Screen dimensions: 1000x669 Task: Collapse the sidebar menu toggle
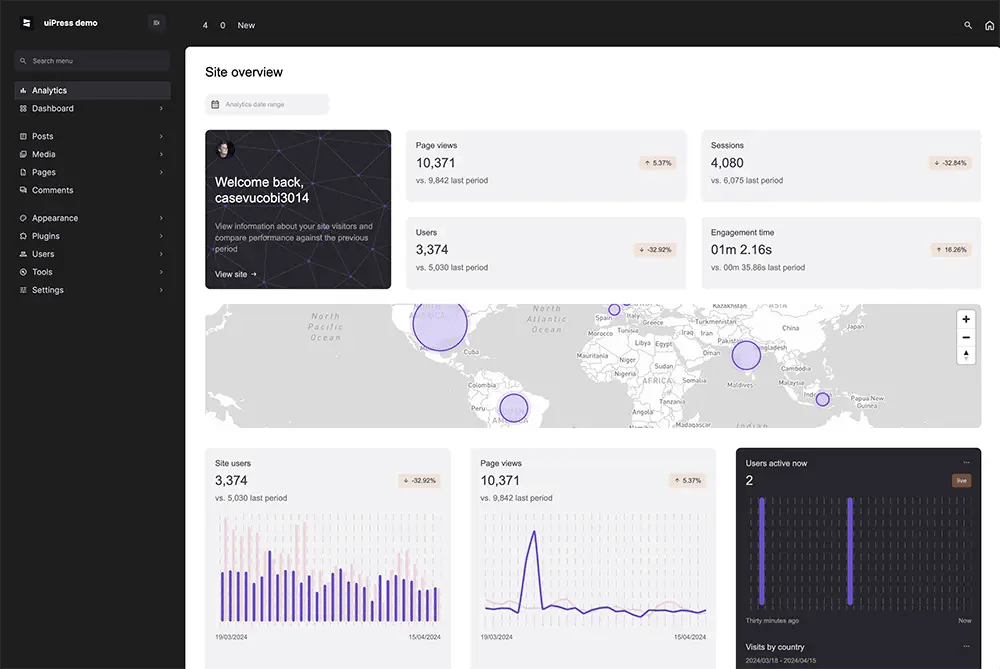pos(156,23)
